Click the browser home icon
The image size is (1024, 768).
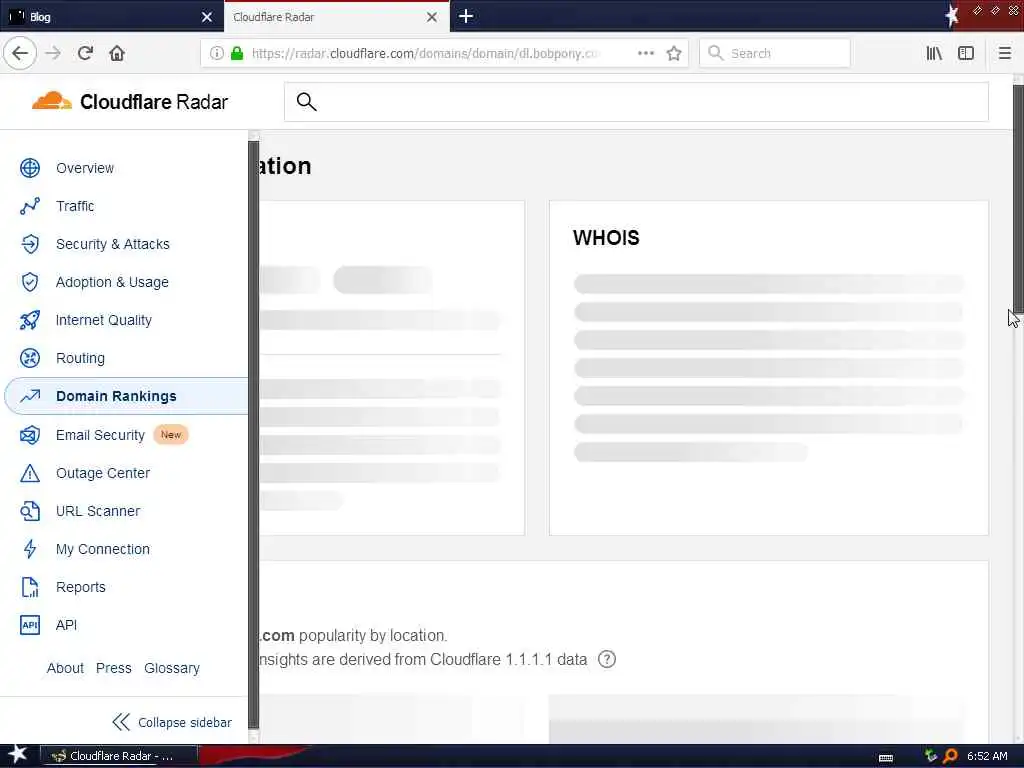[117, 53]
